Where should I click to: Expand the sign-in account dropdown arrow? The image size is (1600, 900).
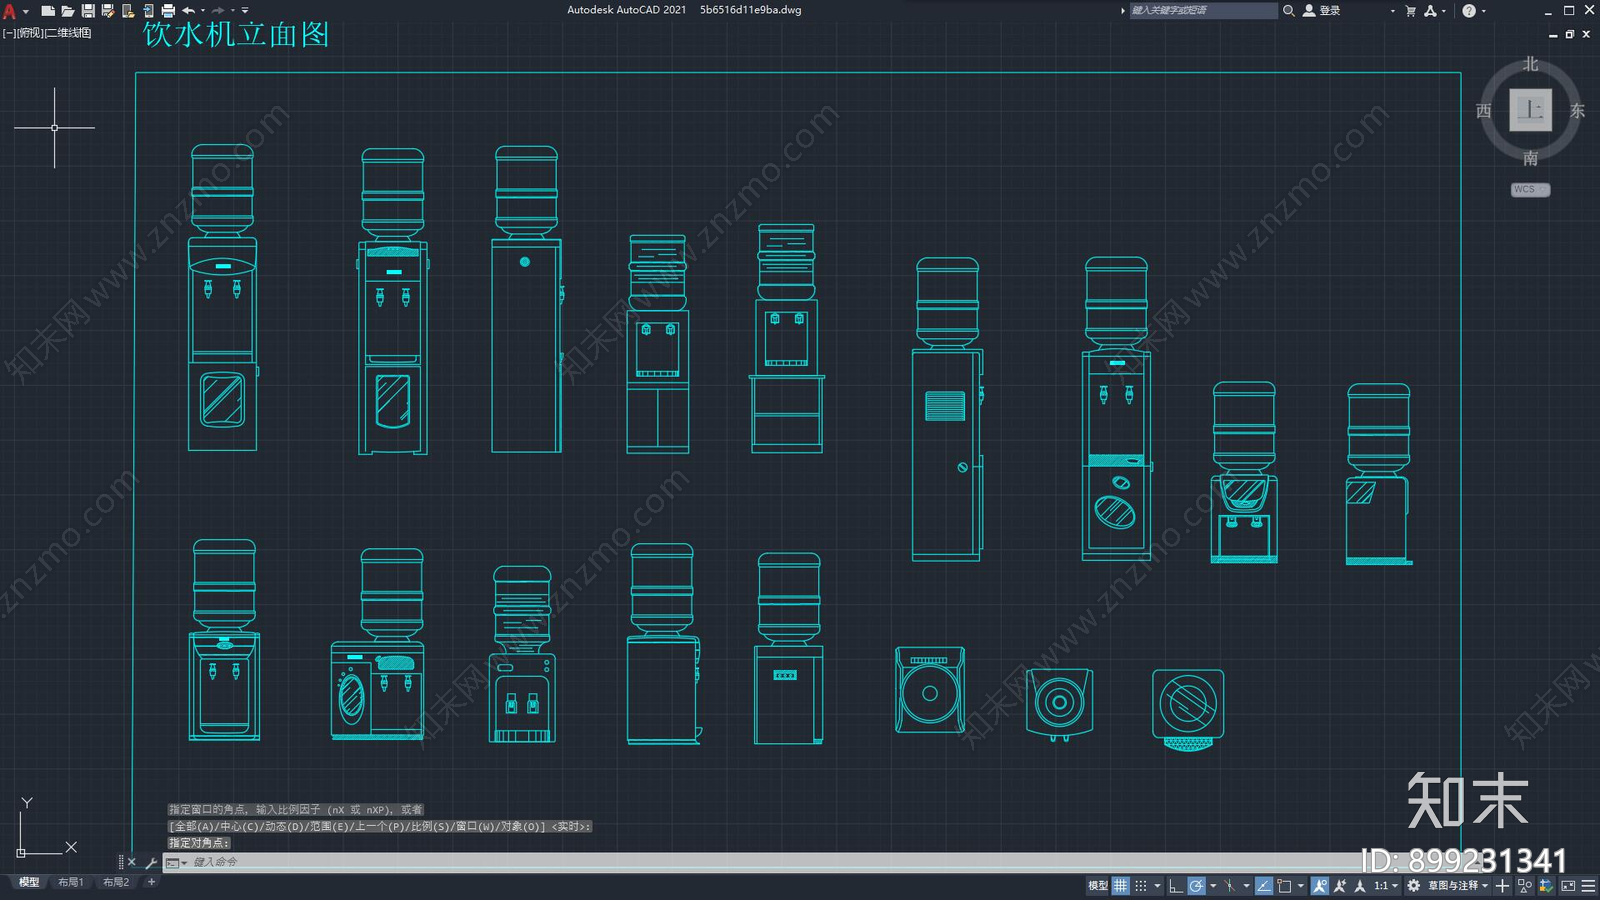pyautogui.click(x=1392, y=11)
